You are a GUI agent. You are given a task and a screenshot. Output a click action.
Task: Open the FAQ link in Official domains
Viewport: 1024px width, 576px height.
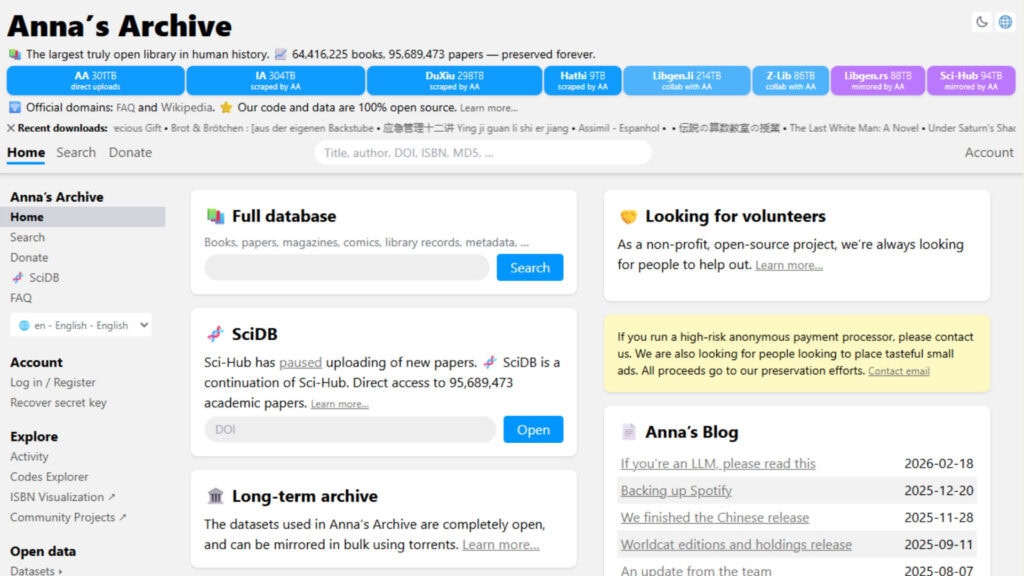[125, 108]
